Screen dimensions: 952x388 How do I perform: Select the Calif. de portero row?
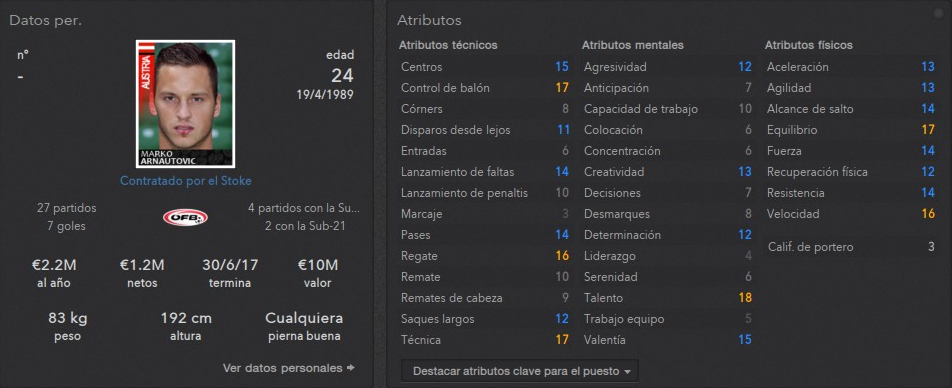pyautogui.click(x=849, y=247)
